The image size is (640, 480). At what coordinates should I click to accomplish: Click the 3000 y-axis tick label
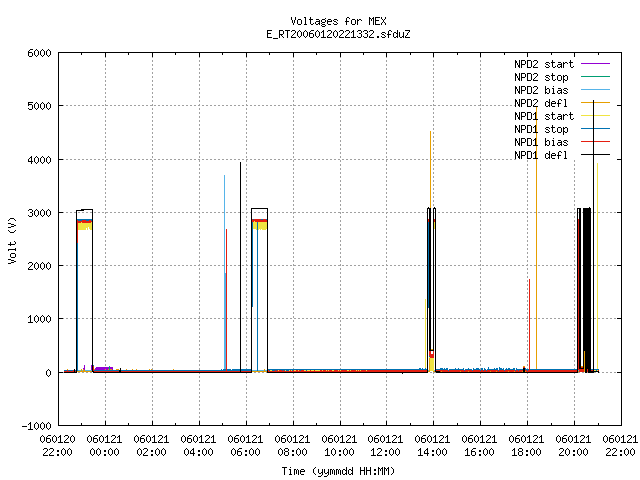[40, 213]
